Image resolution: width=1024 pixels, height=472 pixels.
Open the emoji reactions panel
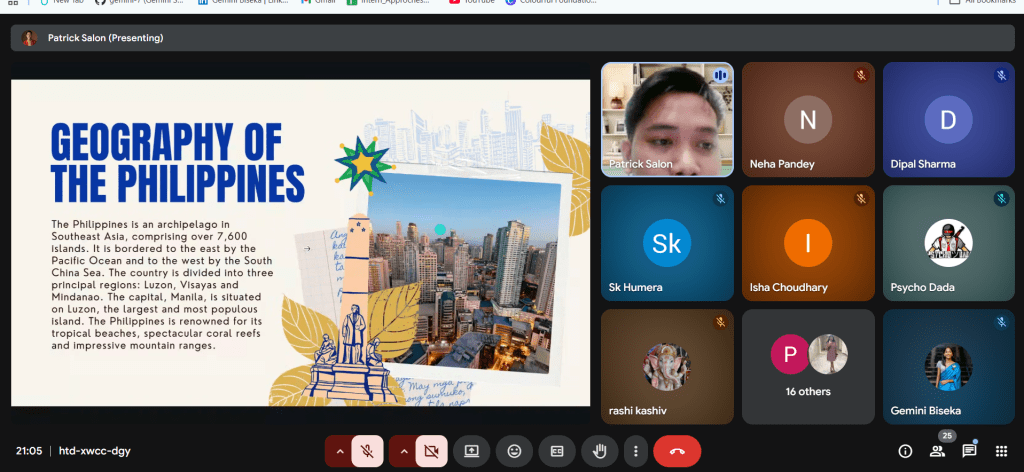click(514, 451)
